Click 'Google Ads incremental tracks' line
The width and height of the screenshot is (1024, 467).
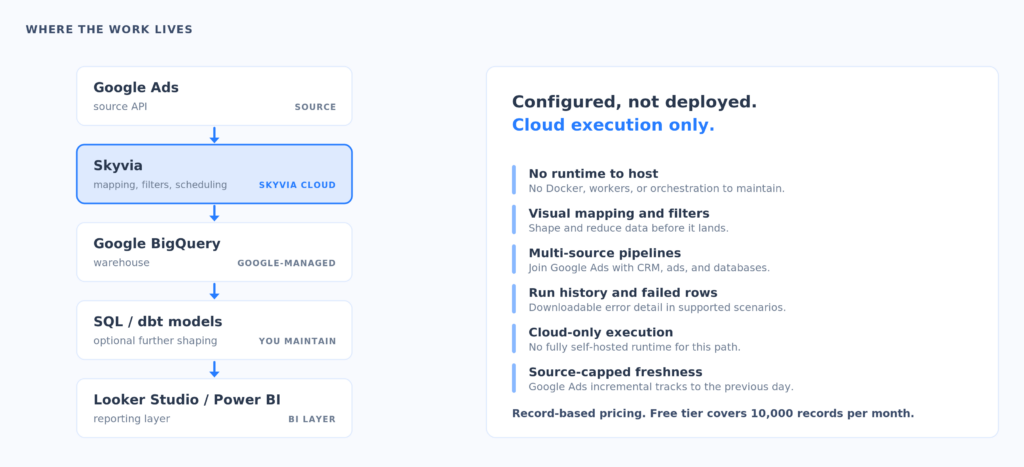(x=661, y=387)
